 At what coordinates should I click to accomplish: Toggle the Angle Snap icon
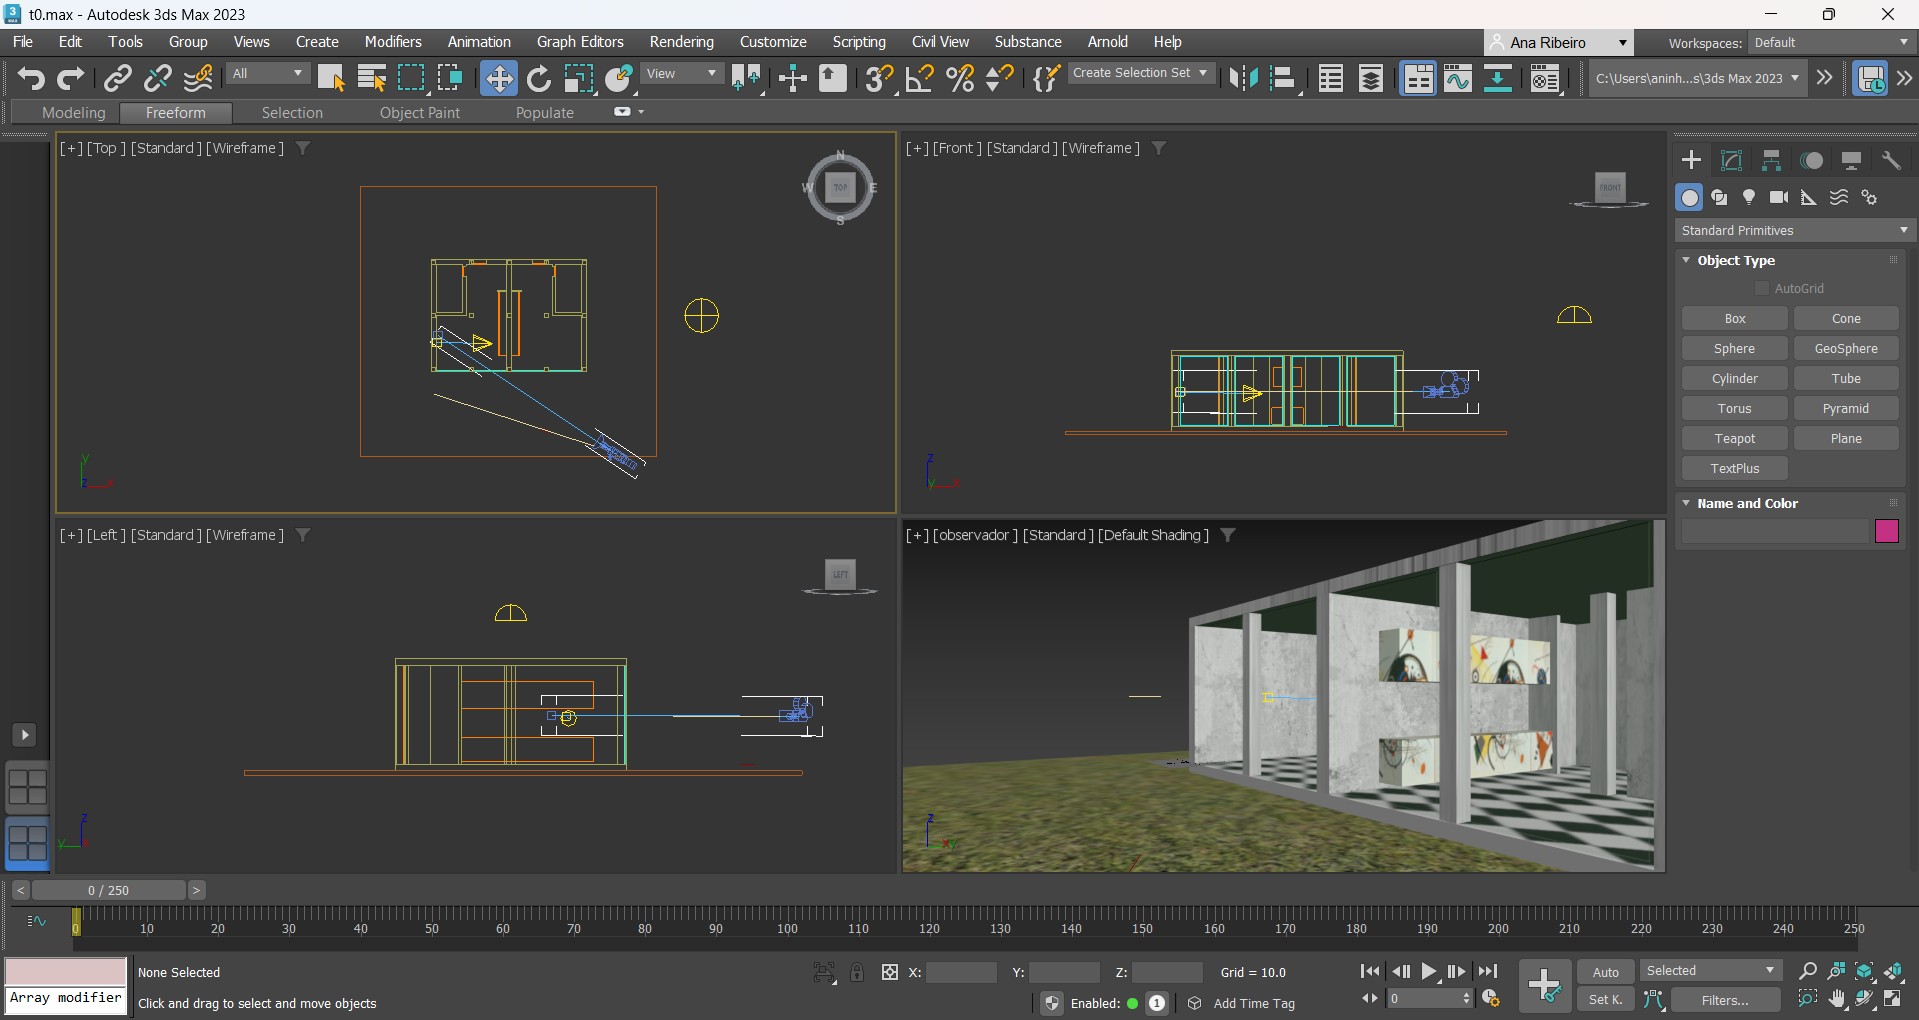(x=919, y=78)
